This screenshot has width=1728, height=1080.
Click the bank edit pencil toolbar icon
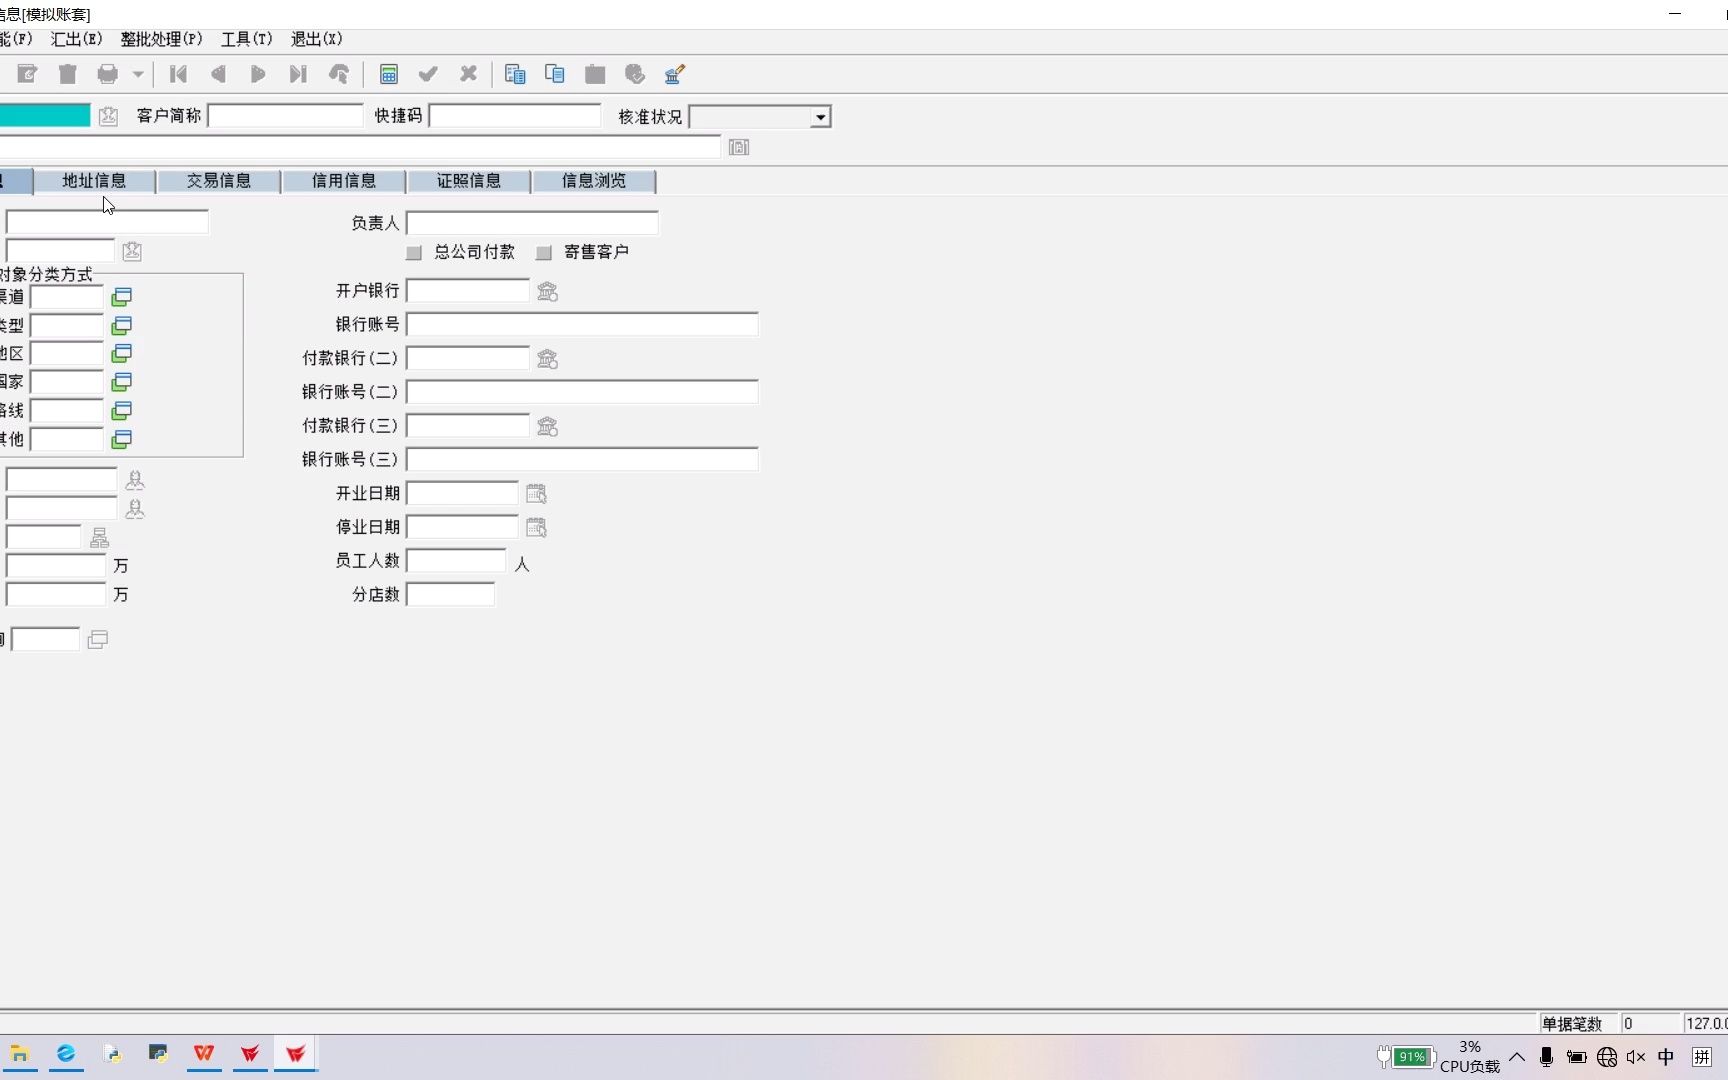pyautogui.click(x=675, y=74)
